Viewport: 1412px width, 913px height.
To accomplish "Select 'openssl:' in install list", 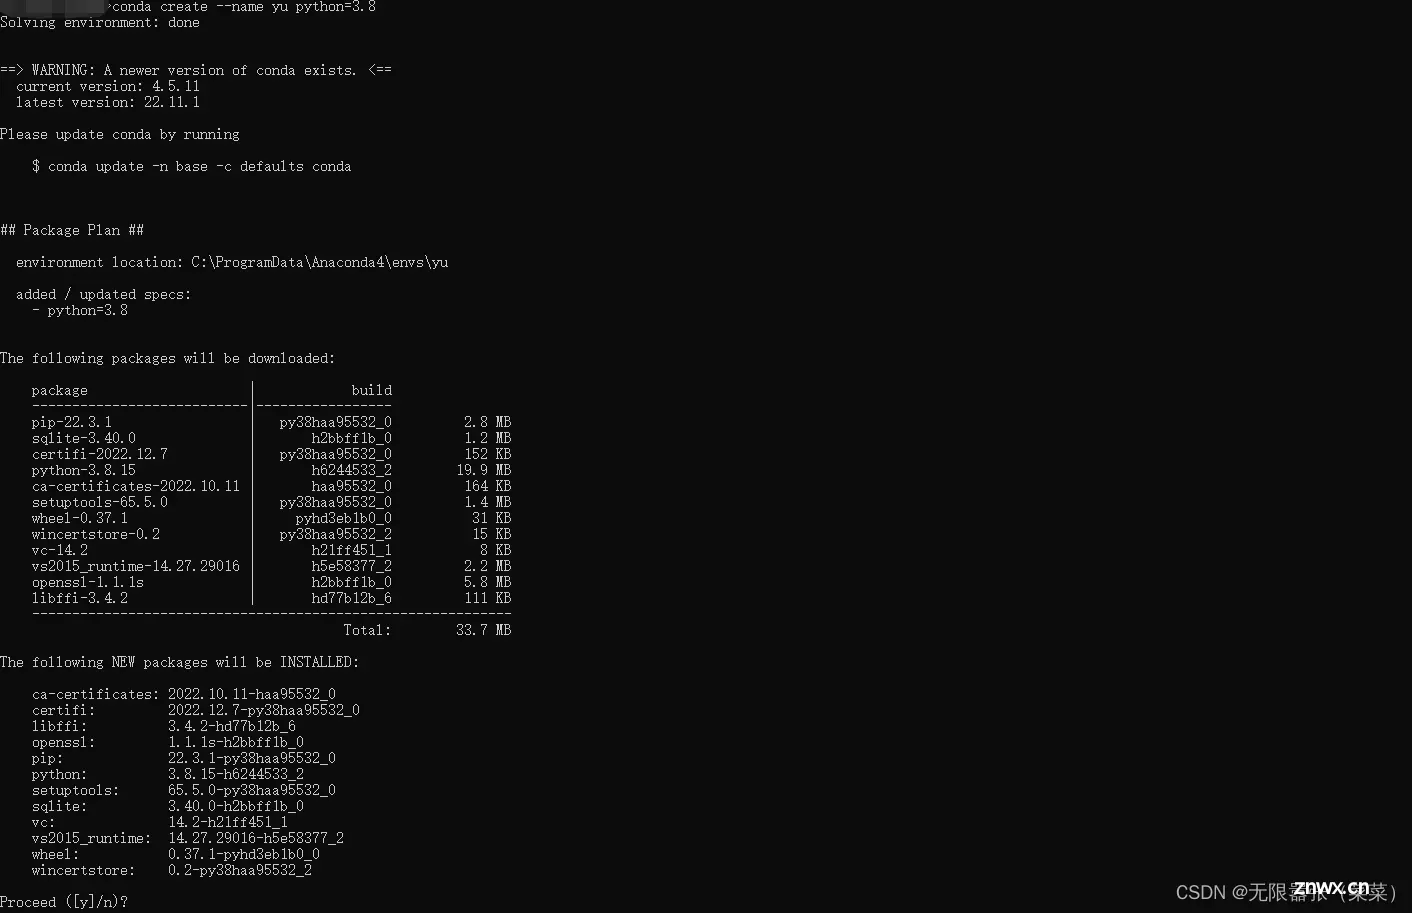I will (64, 742).
